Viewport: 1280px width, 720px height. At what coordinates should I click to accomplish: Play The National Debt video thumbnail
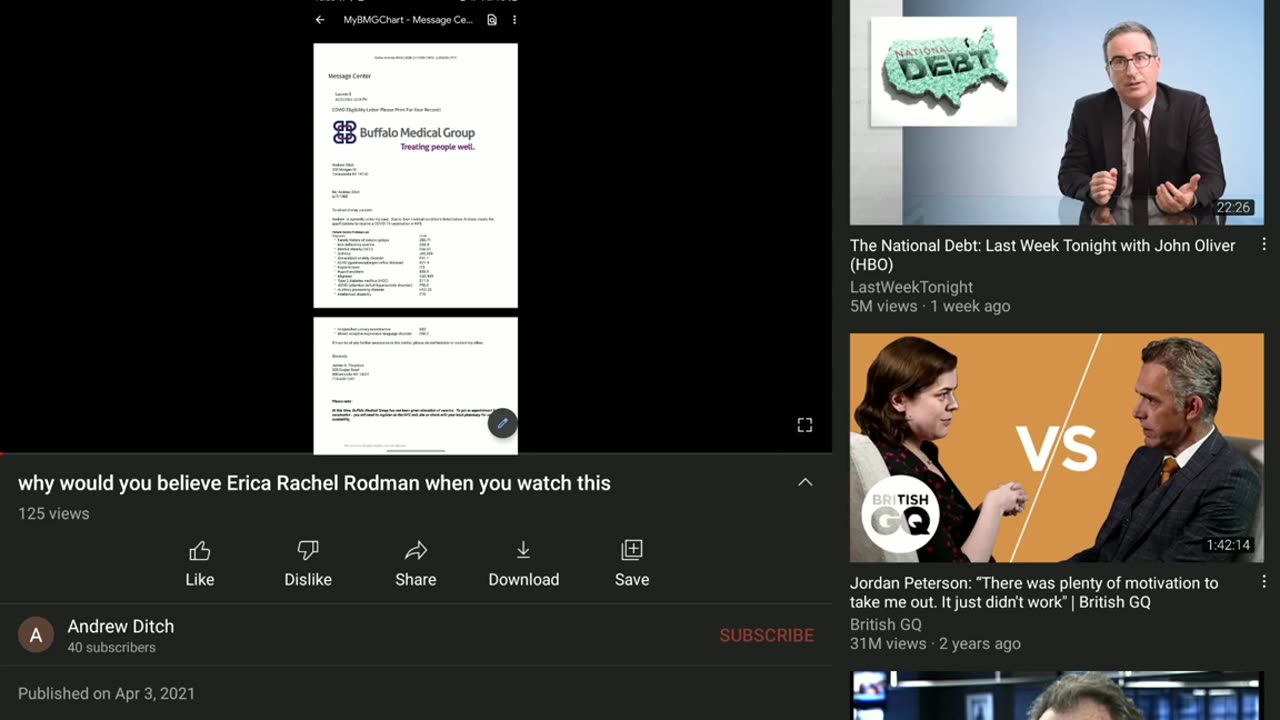[x=1057, y=113]
